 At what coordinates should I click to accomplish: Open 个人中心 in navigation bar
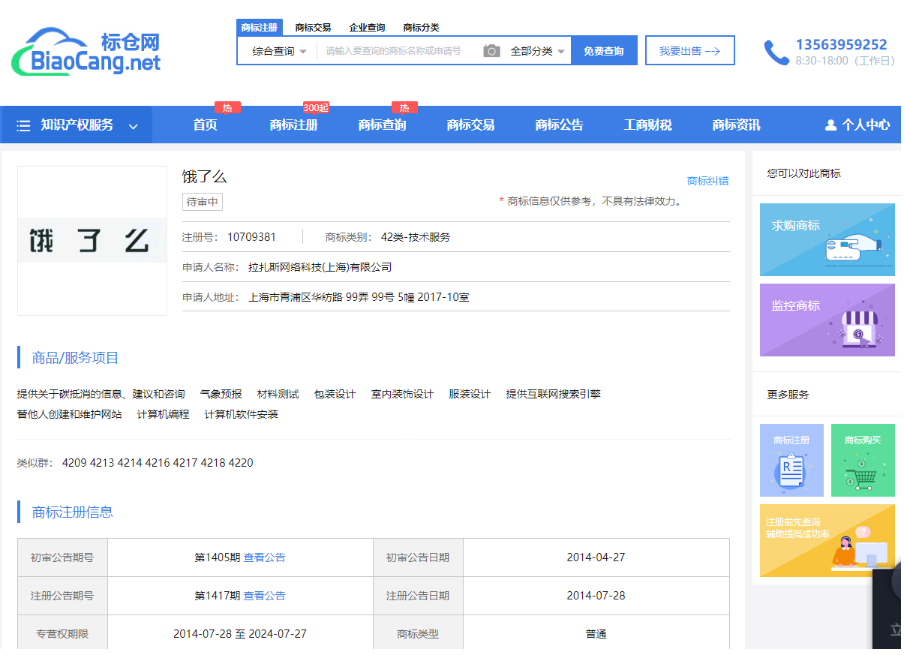click(x=858, y=125)
